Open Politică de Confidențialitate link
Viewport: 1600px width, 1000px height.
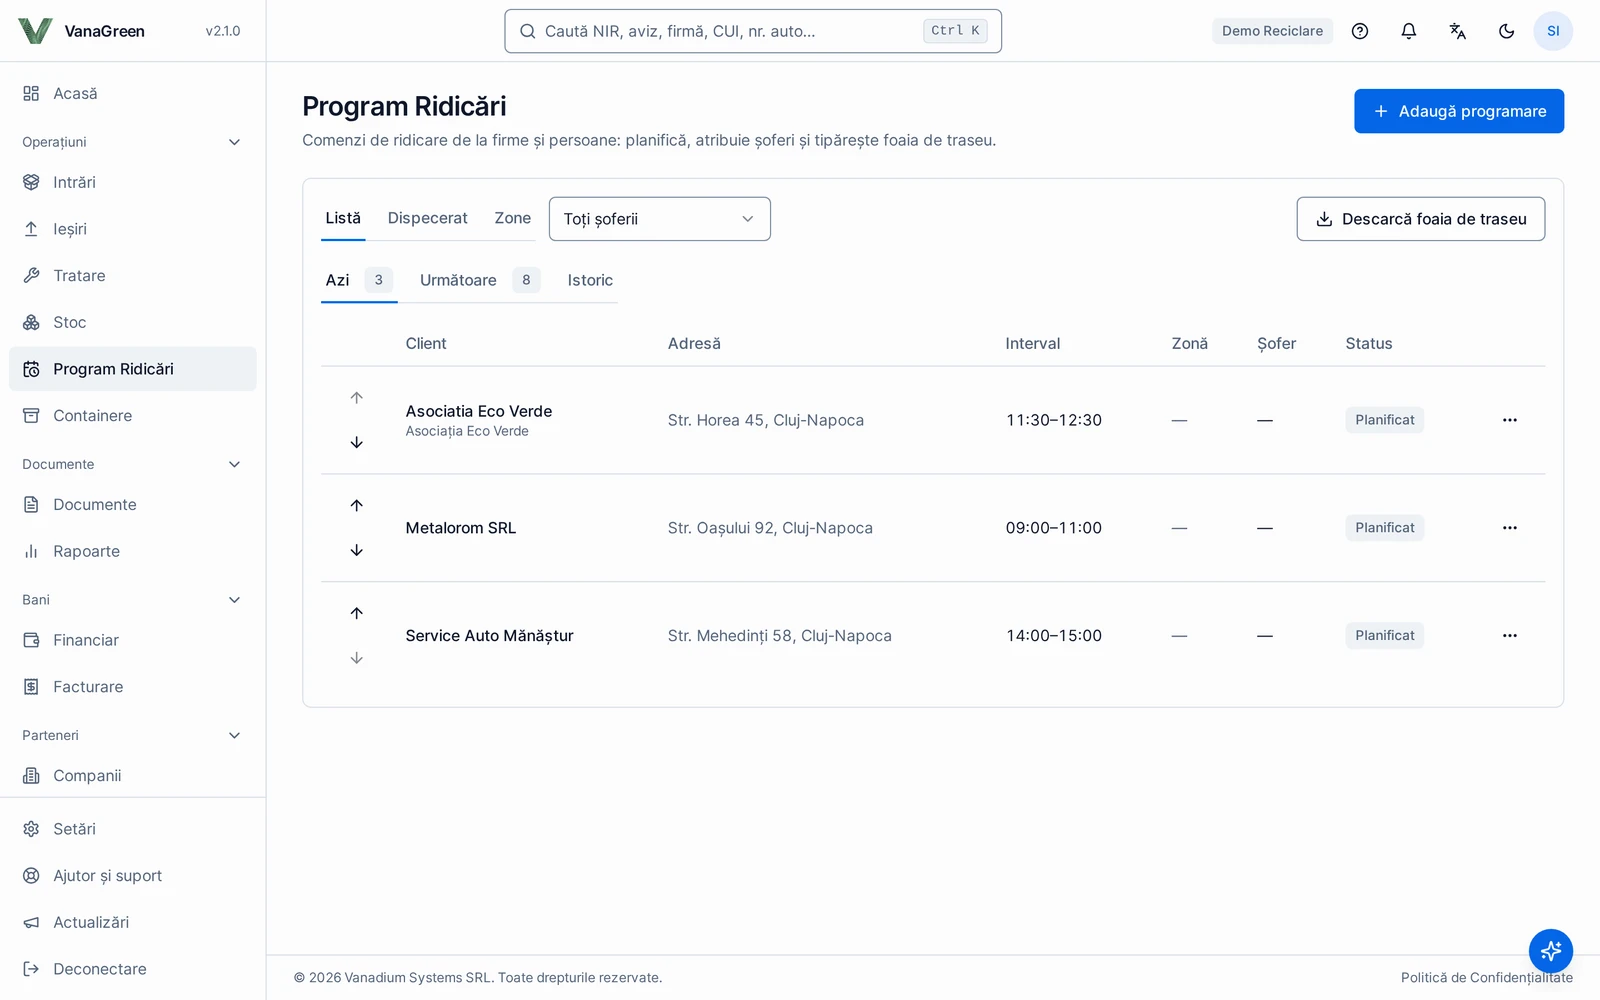coord(1487,978)
